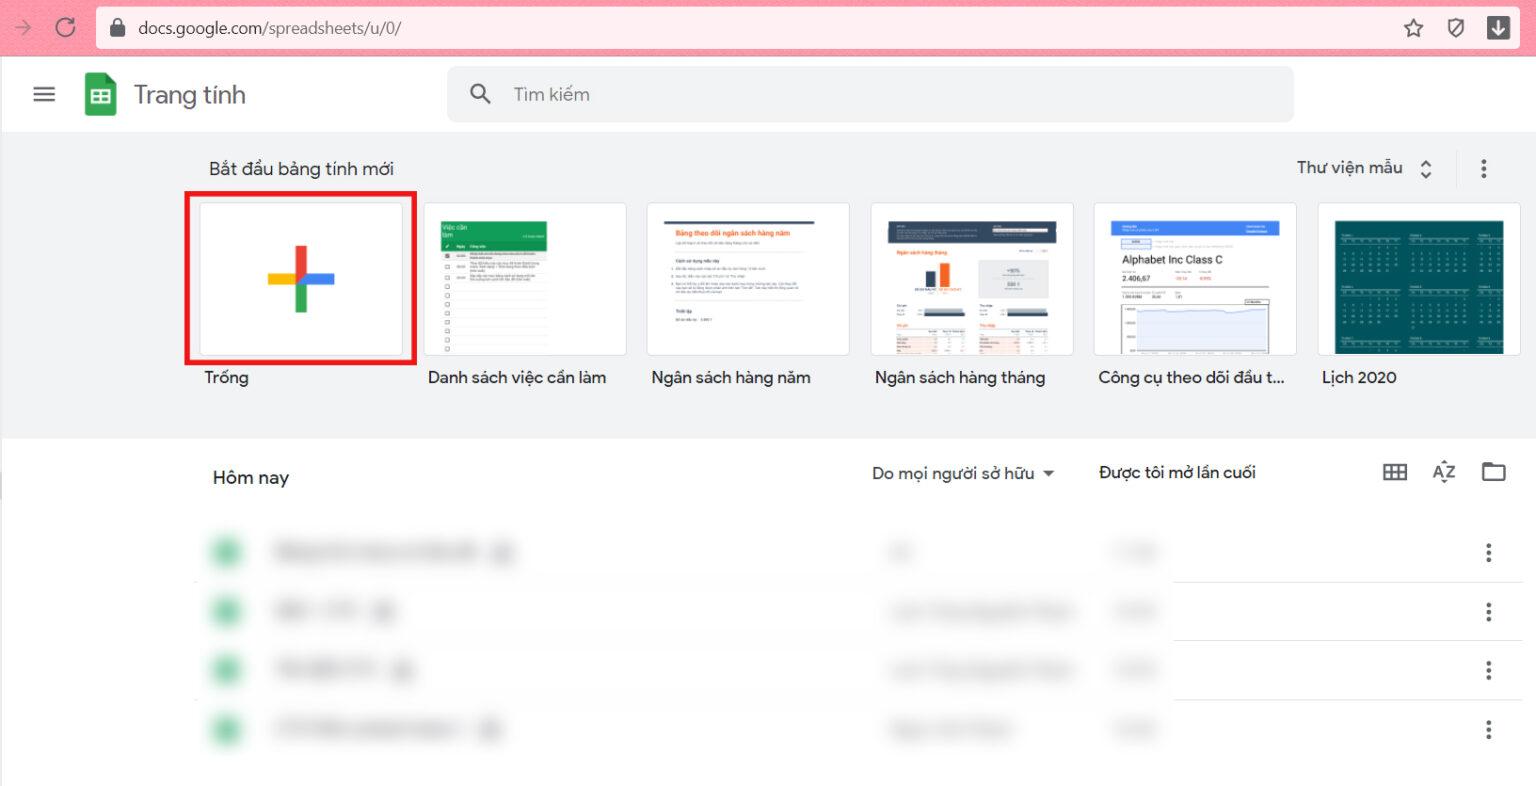Click the Trang tính title
This screenshot has height=786, width=1536.
pyautogui.click(x=190, y=95)
